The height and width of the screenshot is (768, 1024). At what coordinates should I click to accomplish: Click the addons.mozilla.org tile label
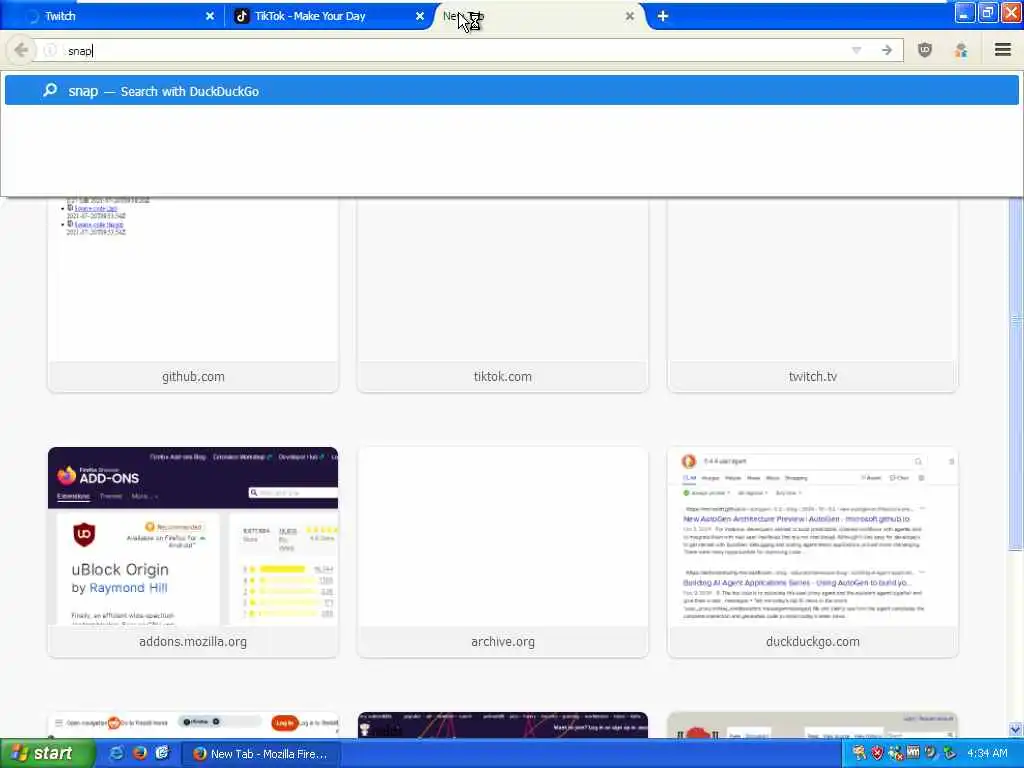point(193,642)
